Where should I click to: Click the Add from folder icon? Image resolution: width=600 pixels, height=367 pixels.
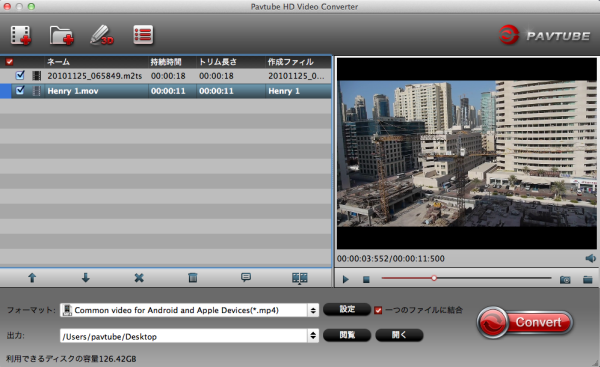pyautogui.click(x=61, y=35)
